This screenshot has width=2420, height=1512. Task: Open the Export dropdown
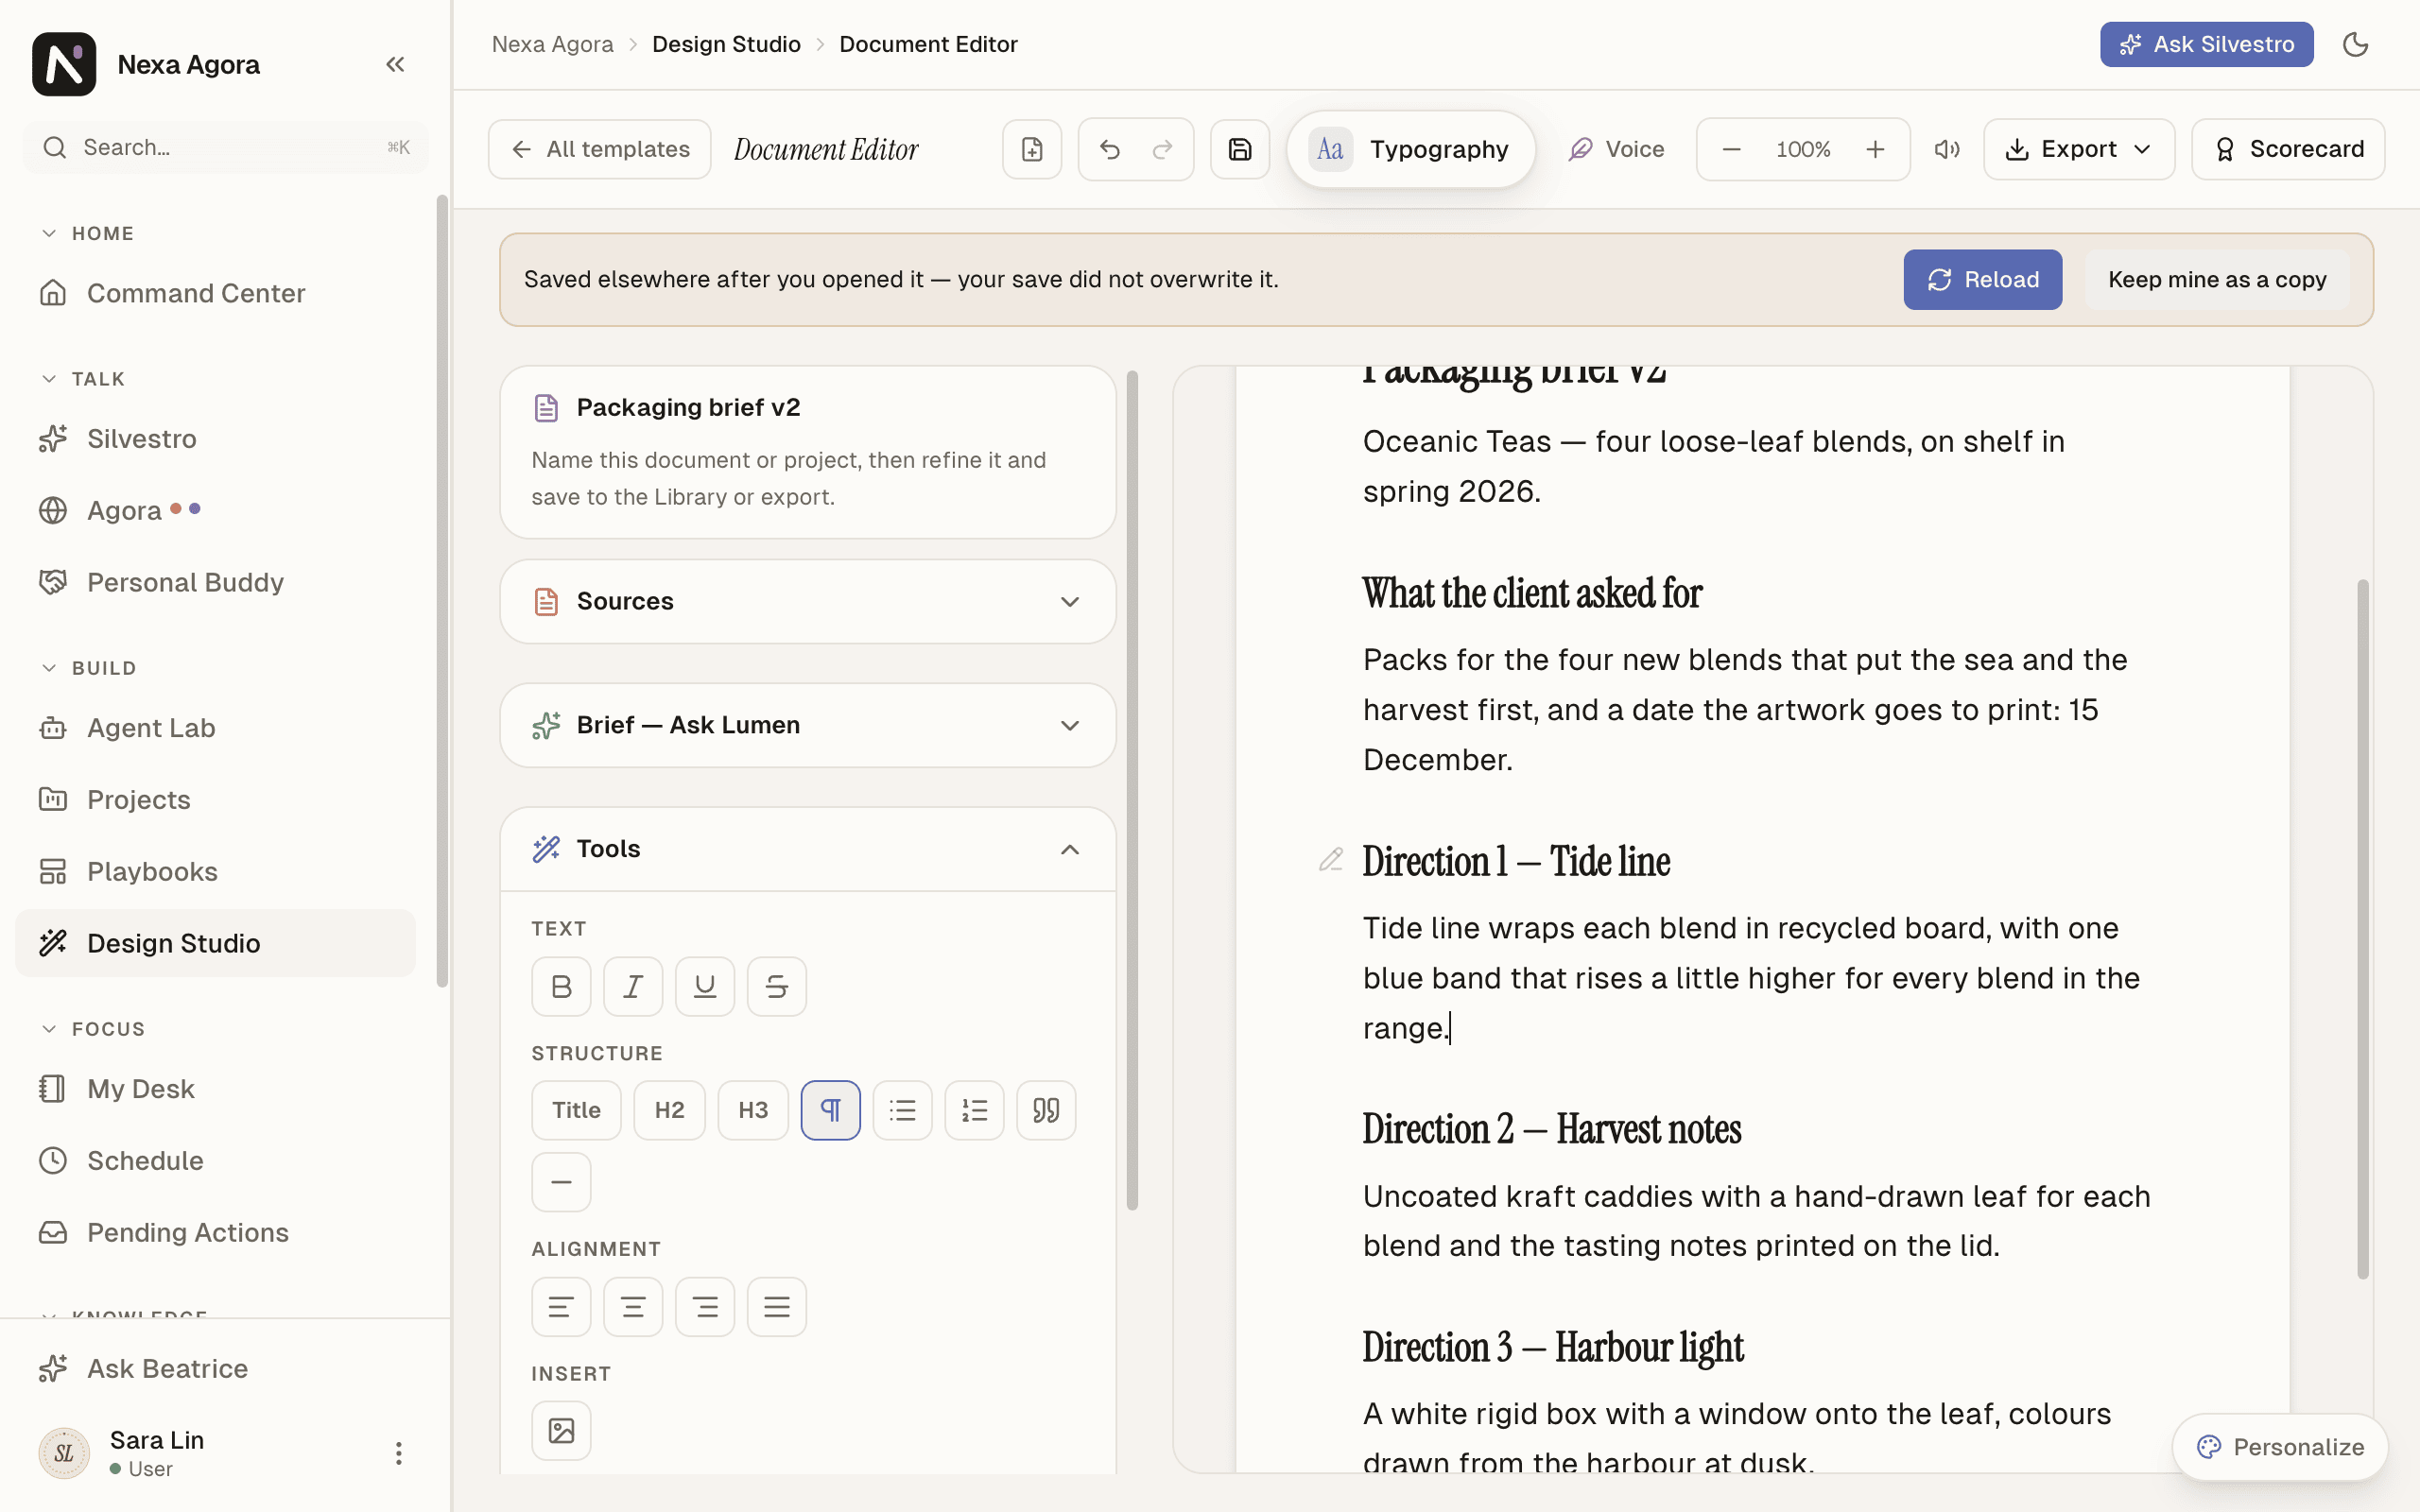[2078, 149]
